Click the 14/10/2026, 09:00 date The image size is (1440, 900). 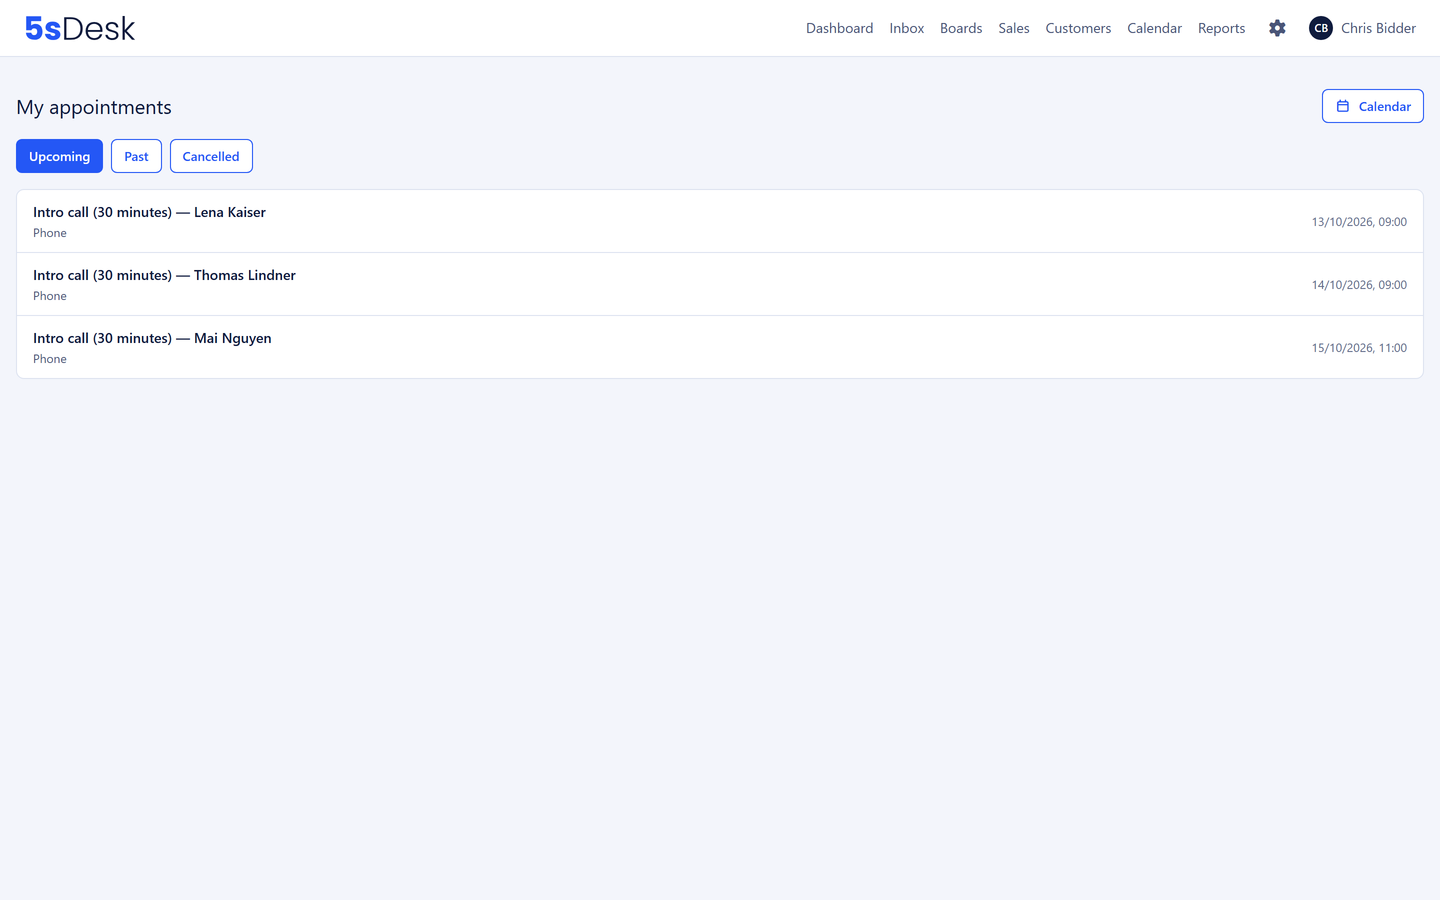pyautogui.click(x=1359, y=285)
